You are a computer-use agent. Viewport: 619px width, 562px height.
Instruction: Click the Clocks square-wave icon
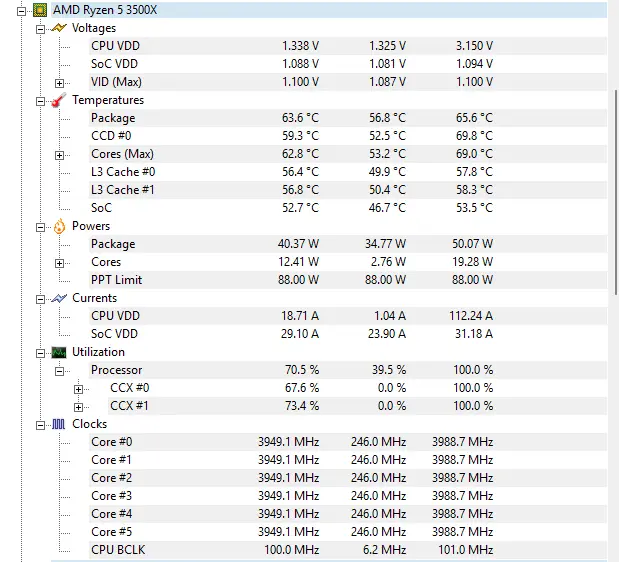[58, 424]
